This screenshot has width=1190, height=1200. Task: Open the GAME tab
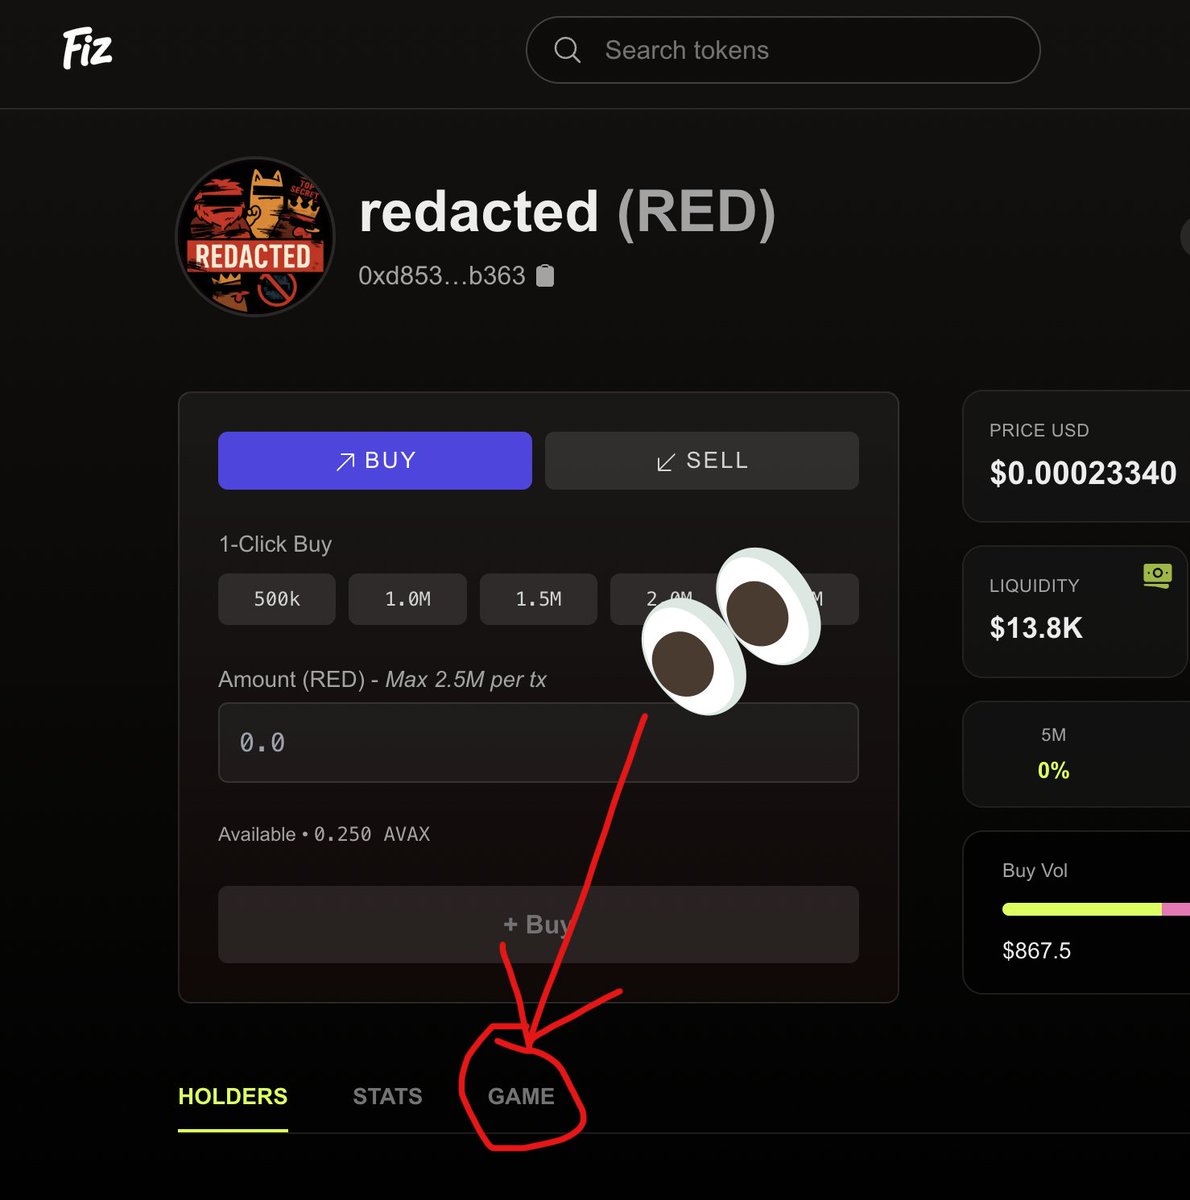click(521, 1096)
